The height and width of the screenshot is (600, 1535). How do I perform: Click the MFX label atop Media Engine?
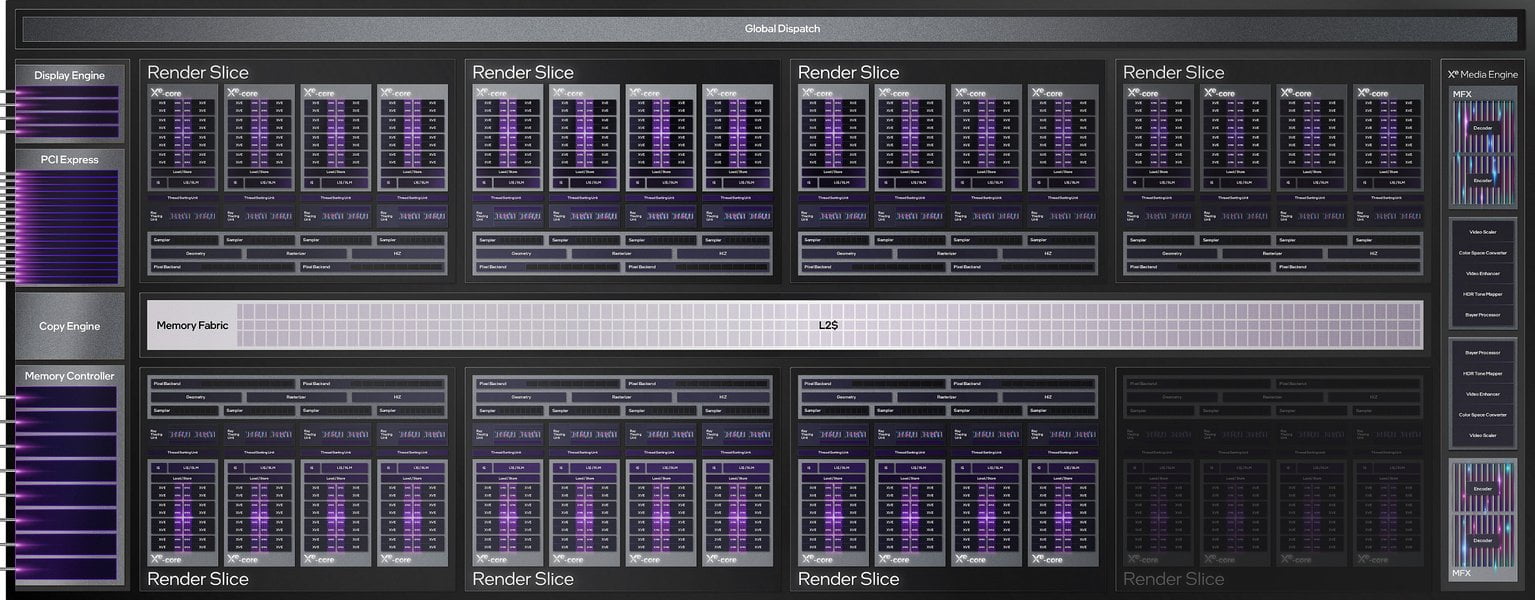1462,94
